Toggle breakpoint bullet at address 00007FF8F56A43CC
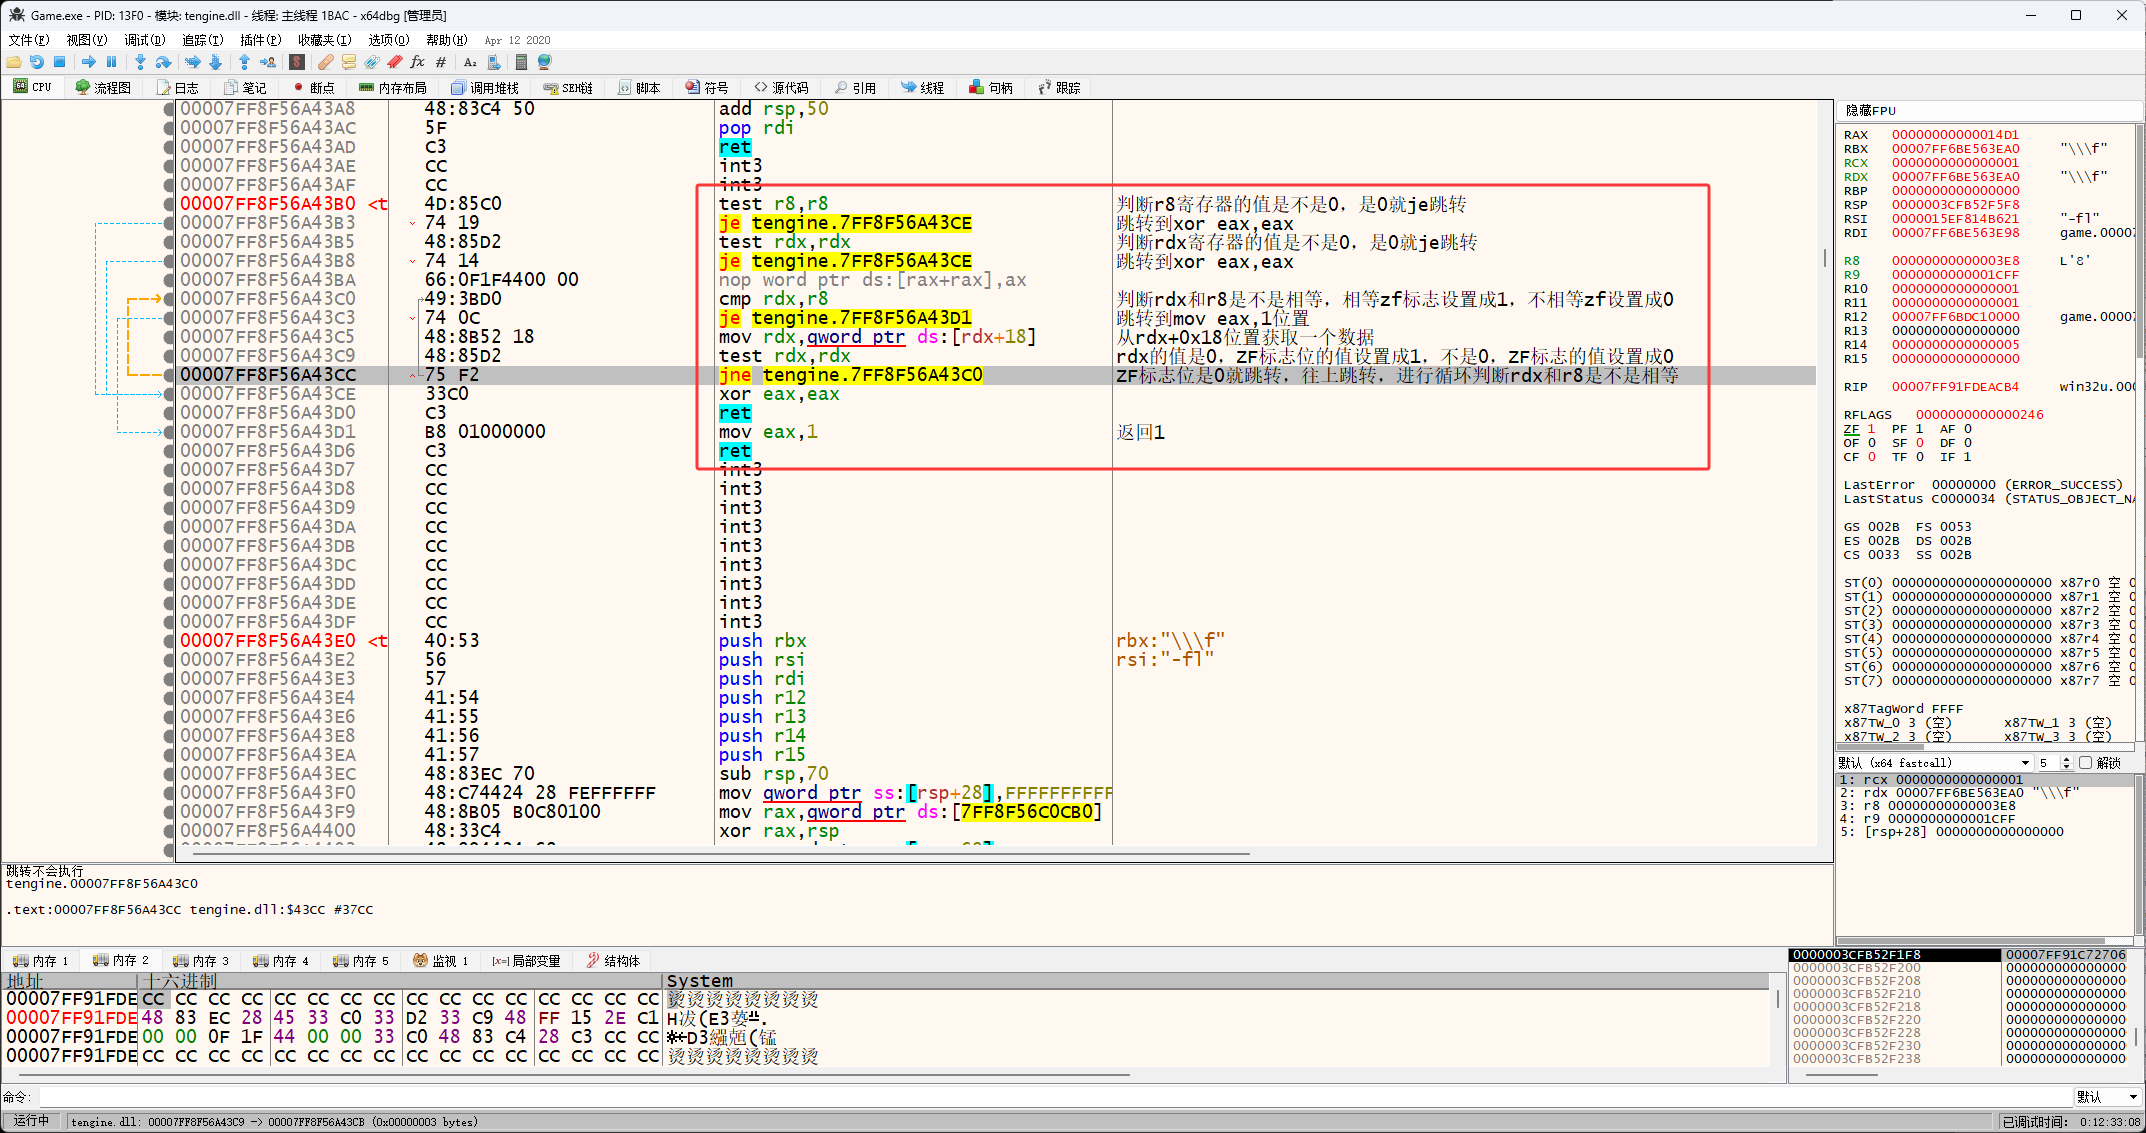The width and height of the screenshot is (2146, 1133). pos(169,375)
